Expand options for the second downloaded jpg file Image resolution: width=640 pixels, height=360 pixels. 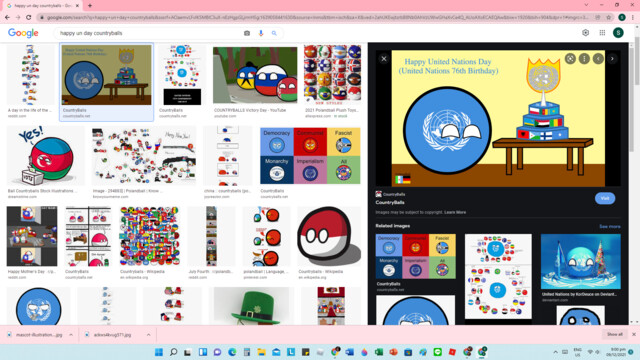(x=149, y=335)
